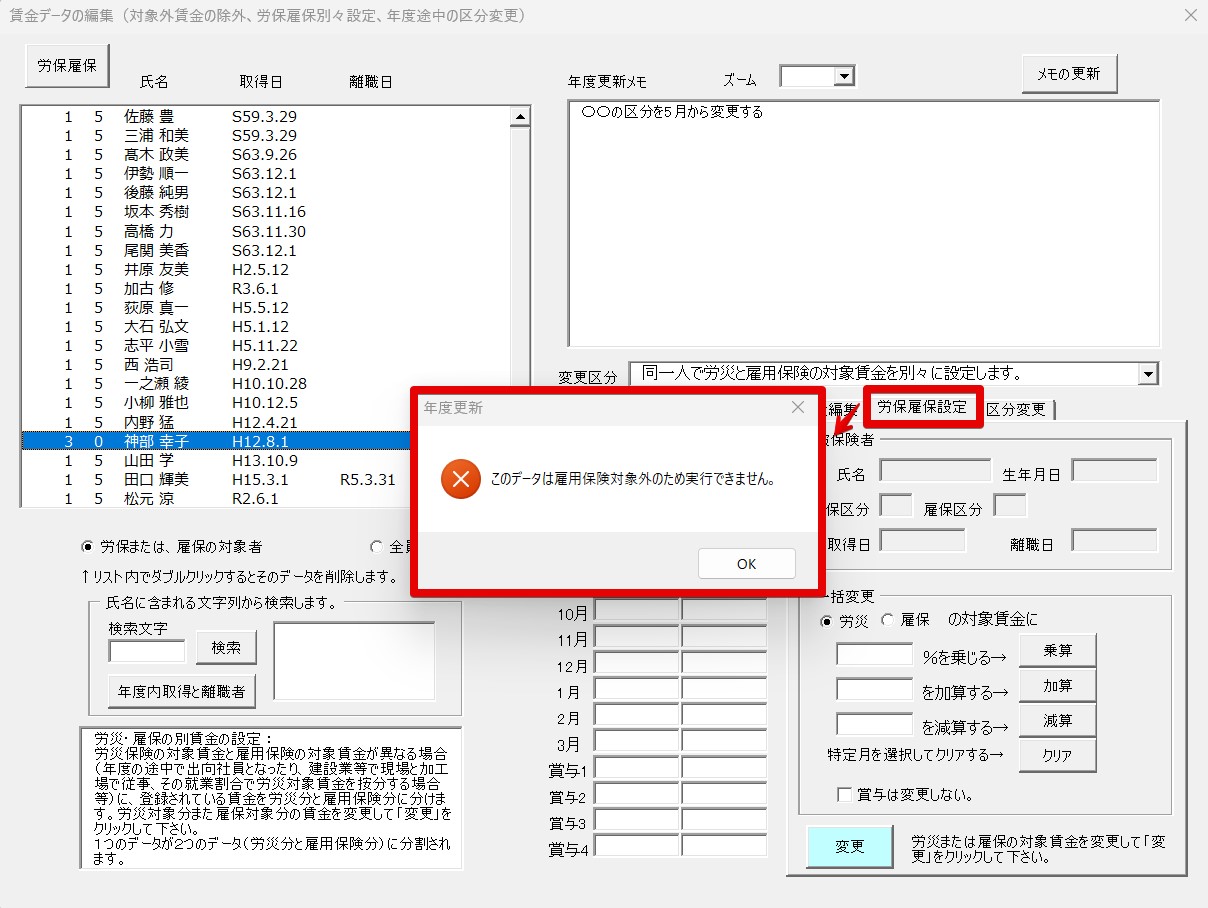This screenshot has height=908, width=1208.
Task: Select 労保または、雇保の対象者 radio option
Action: click(172, 547)
